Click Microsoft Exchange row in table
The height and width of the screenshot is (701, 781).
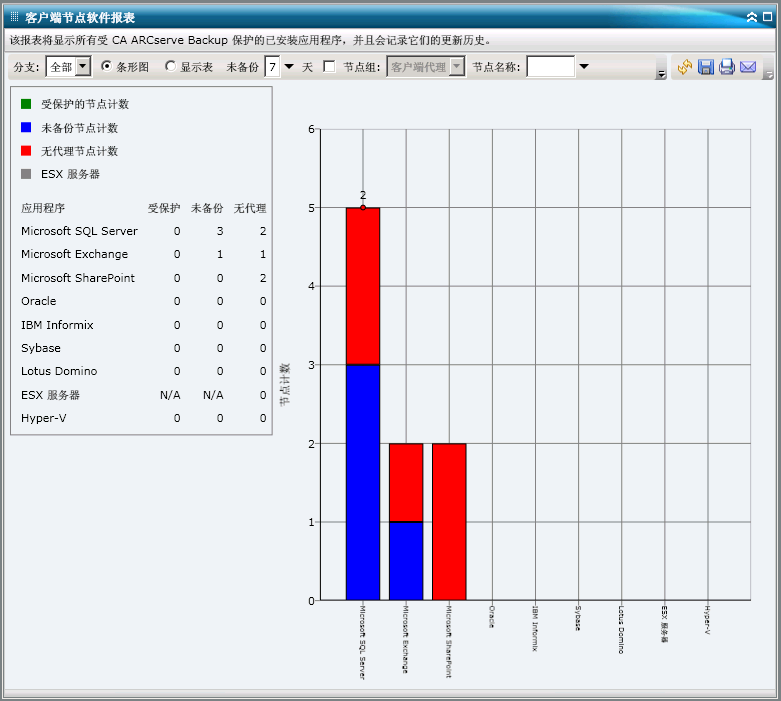click(x=74, y=254)
